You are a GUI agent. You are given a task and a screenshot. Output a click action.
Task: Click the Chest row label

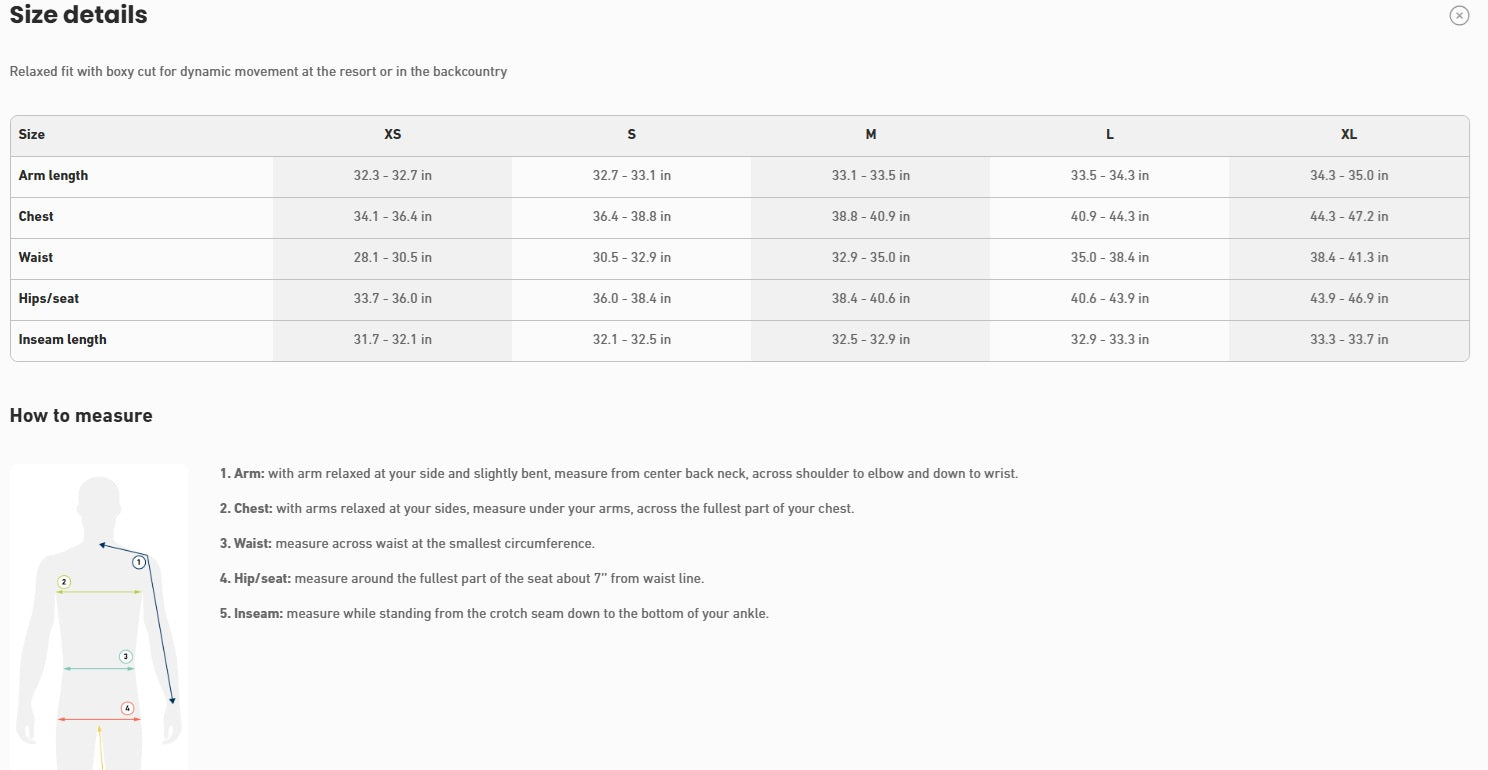point(36,217)
